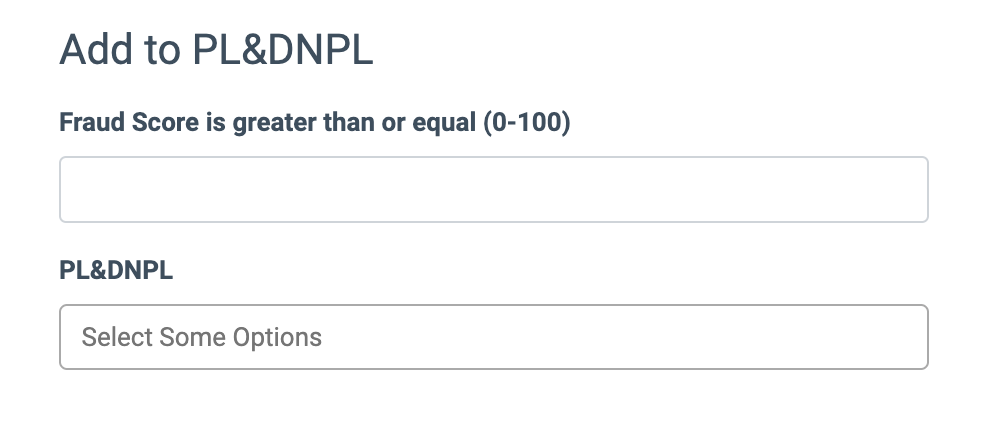Place cursor in the fraud score threshold box
988x428 pixels.
[494, 189]
